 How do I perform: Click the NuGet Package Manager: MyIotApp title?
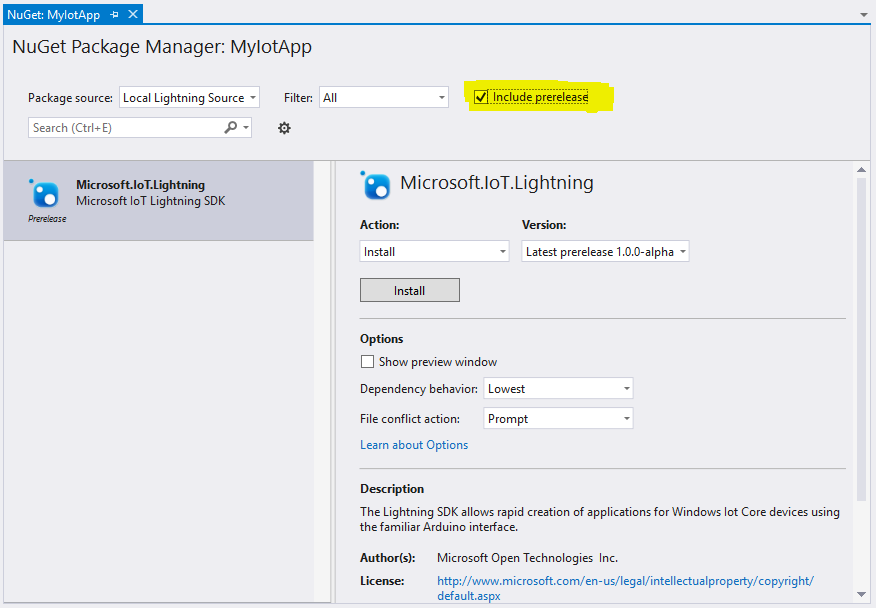[162, 46]
